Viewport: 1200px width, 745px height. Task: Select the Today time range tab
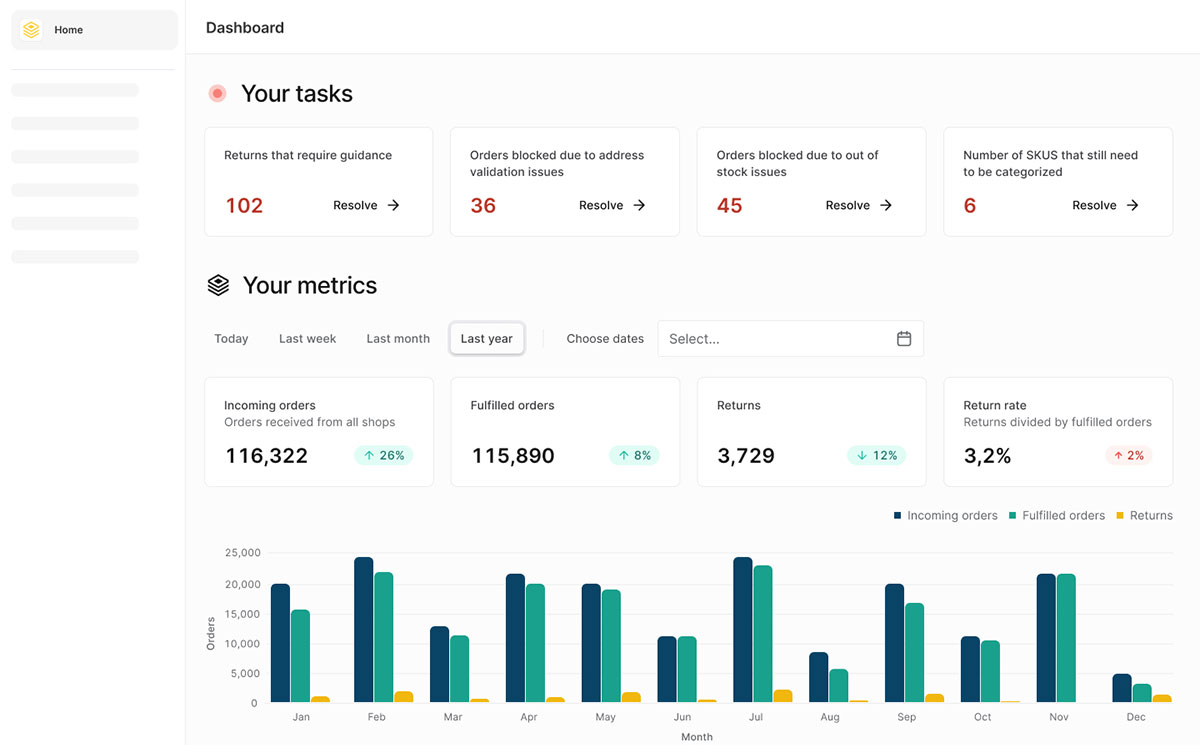point(231,339)
